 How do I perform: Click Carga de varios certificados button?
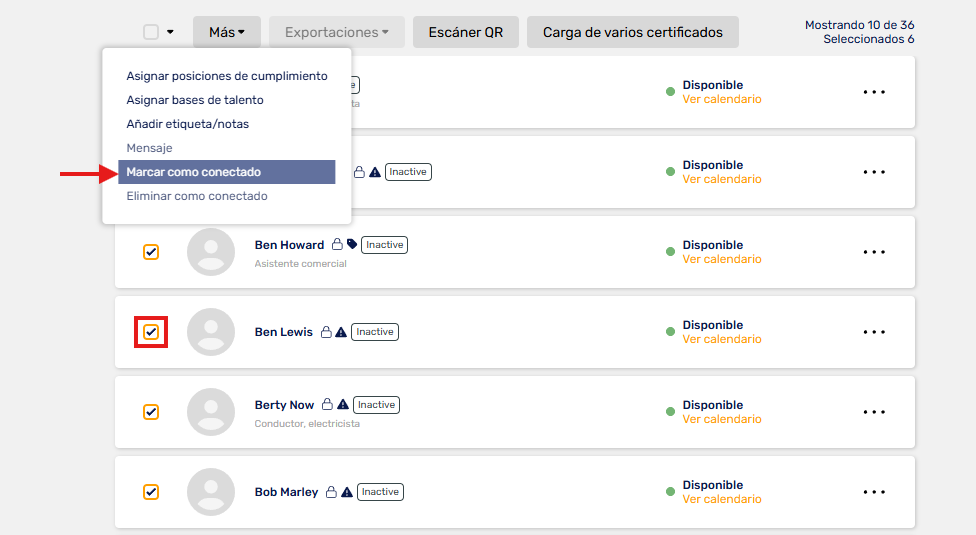632,32
